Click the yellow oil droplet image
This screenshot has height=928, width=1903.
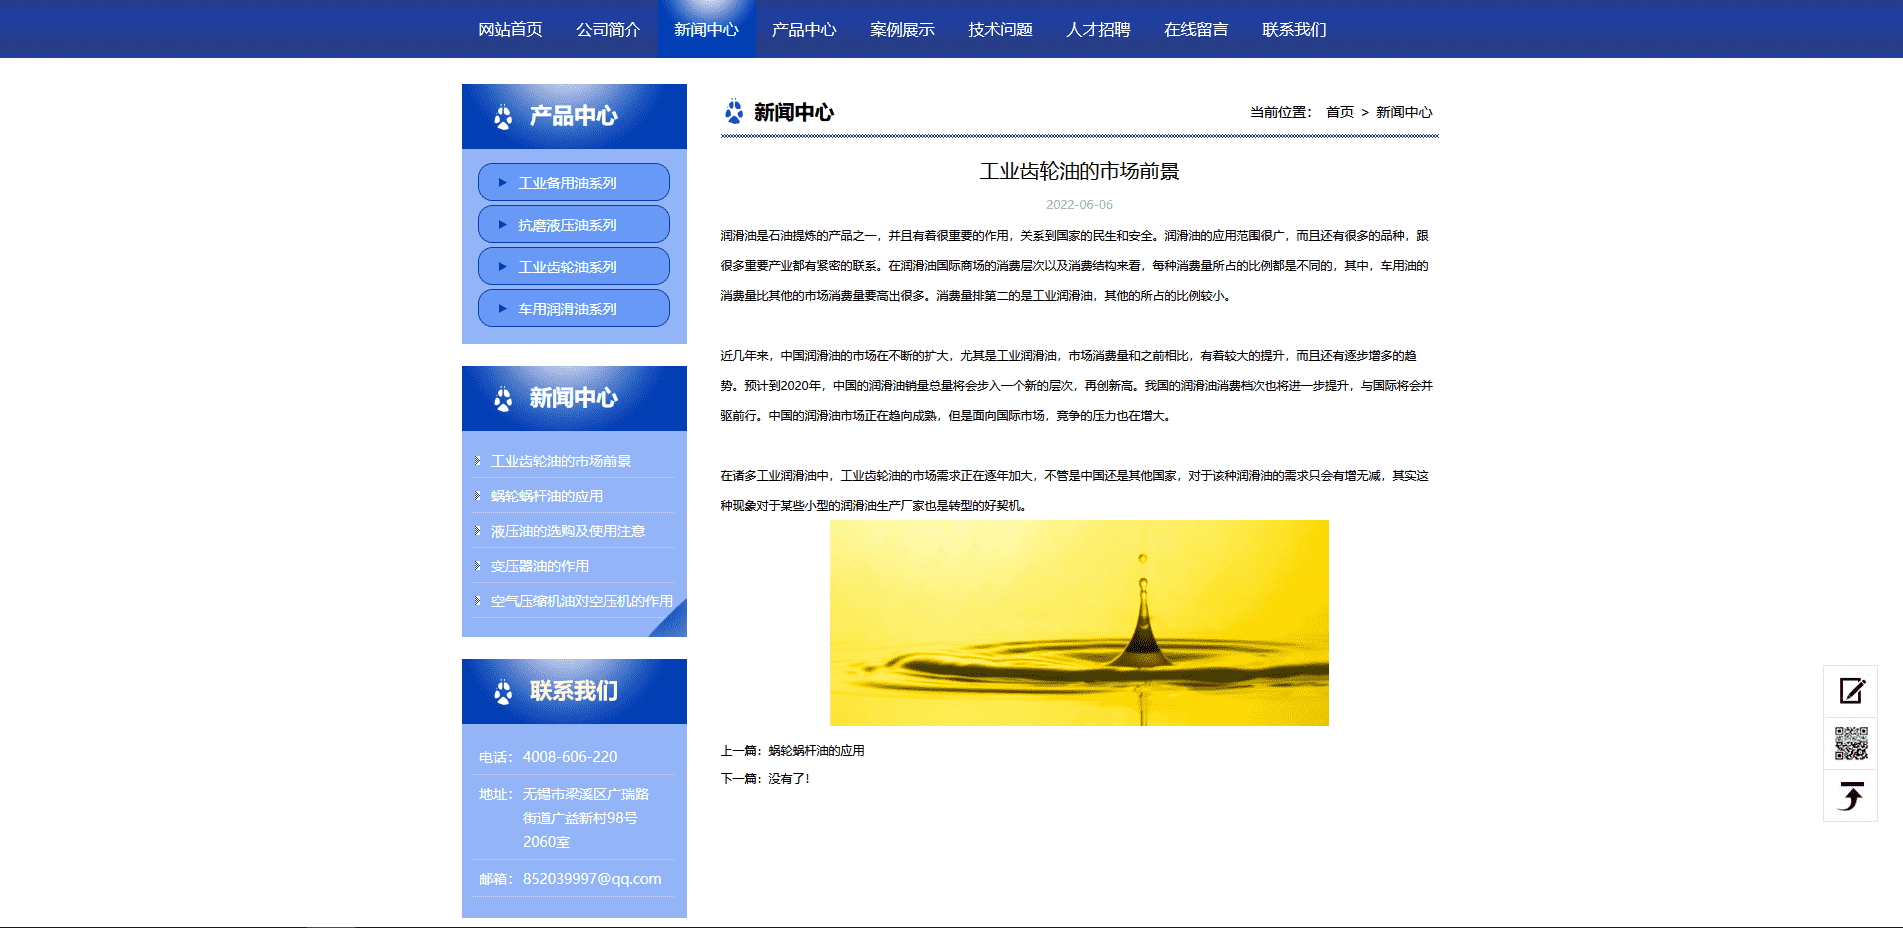click(x=1079, y=623)
